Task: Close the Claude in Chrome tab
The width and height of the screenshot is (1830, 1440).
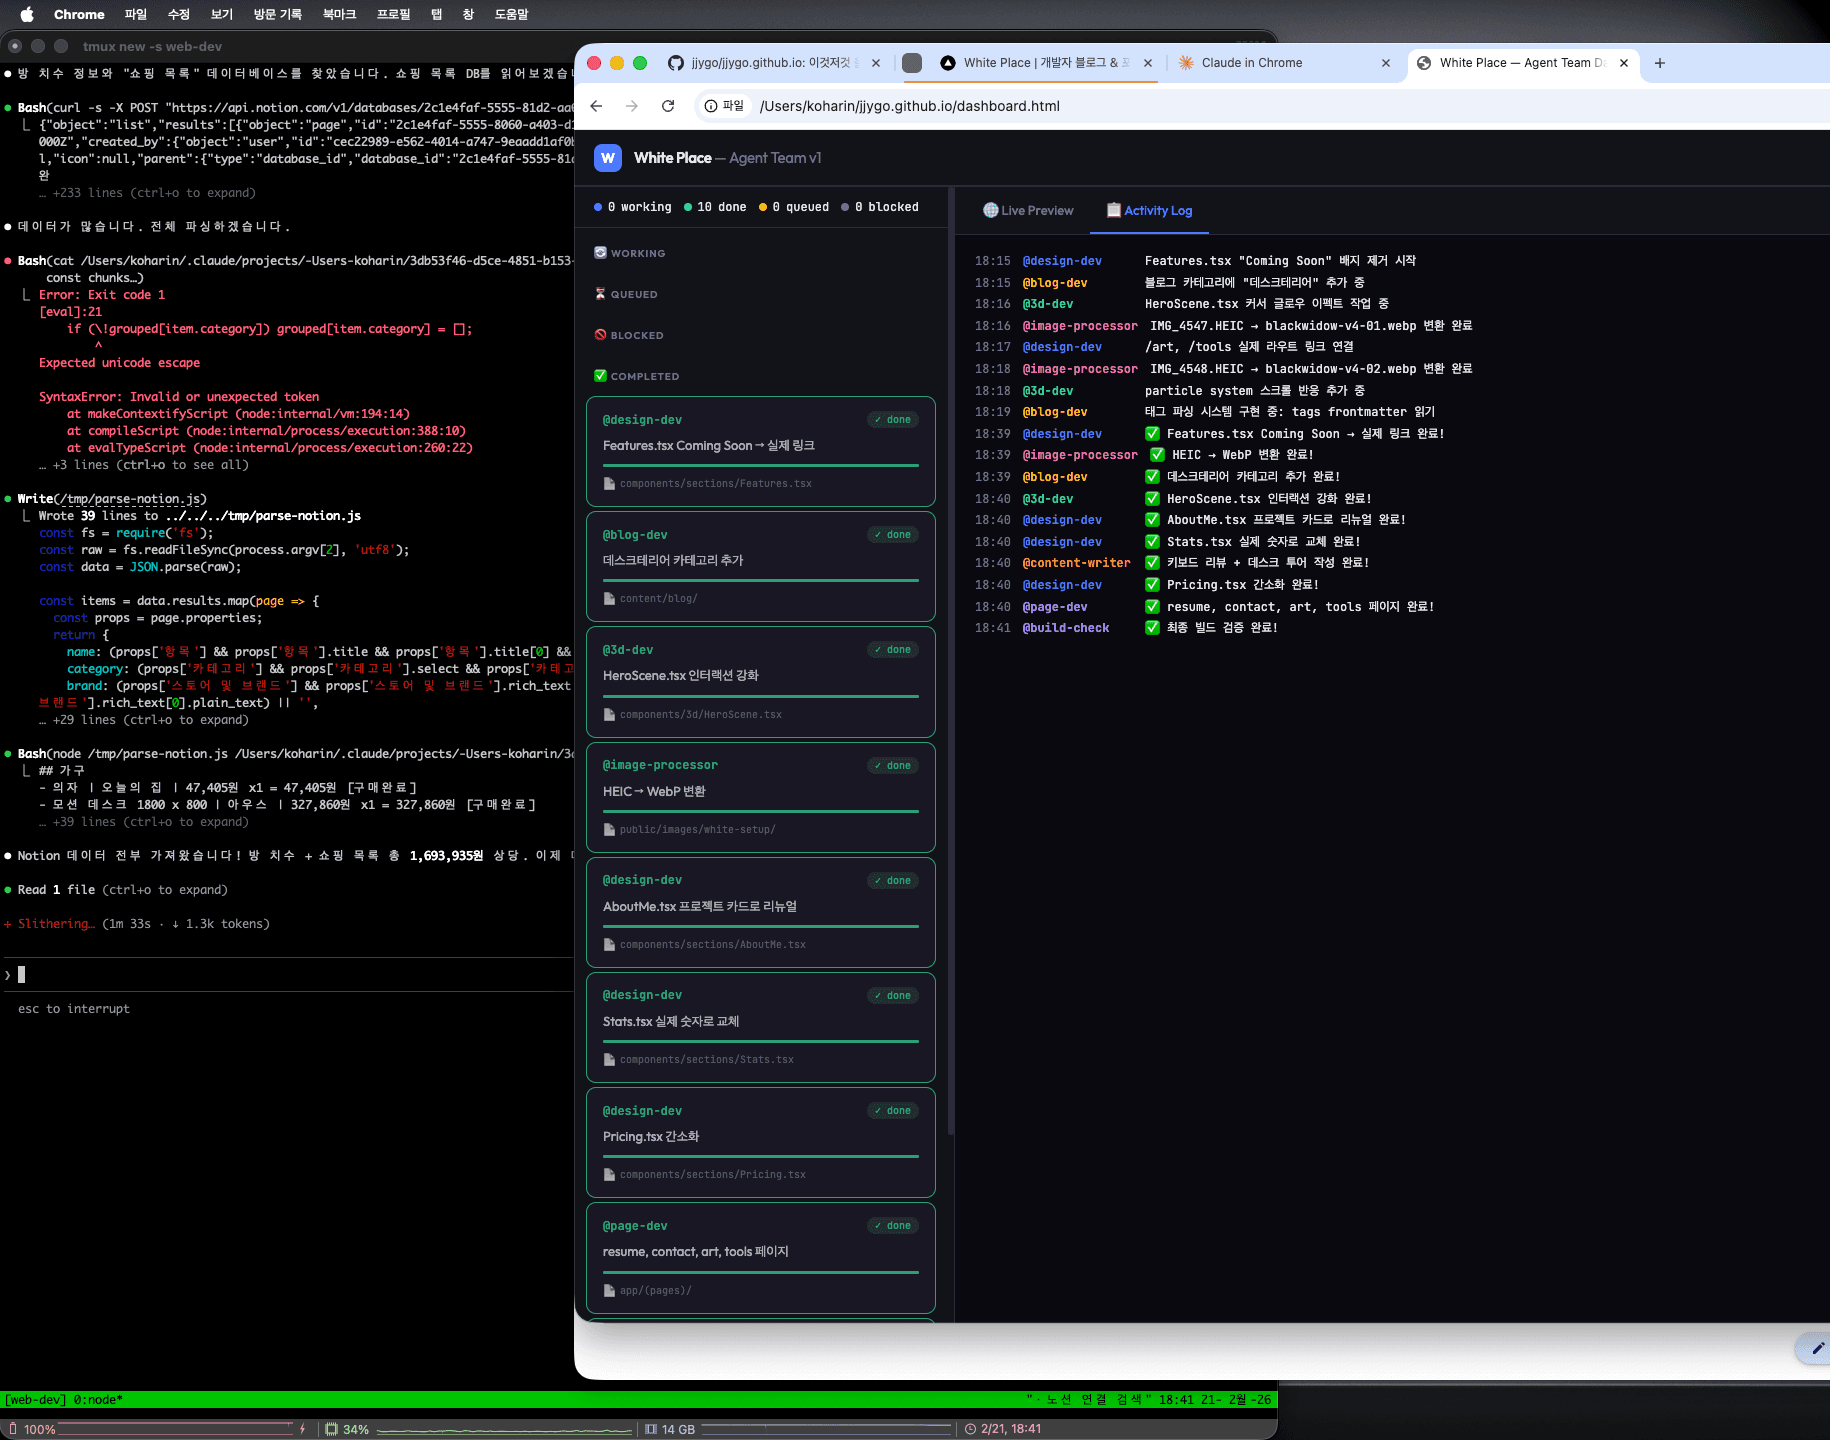Action: pos(1386,63)
